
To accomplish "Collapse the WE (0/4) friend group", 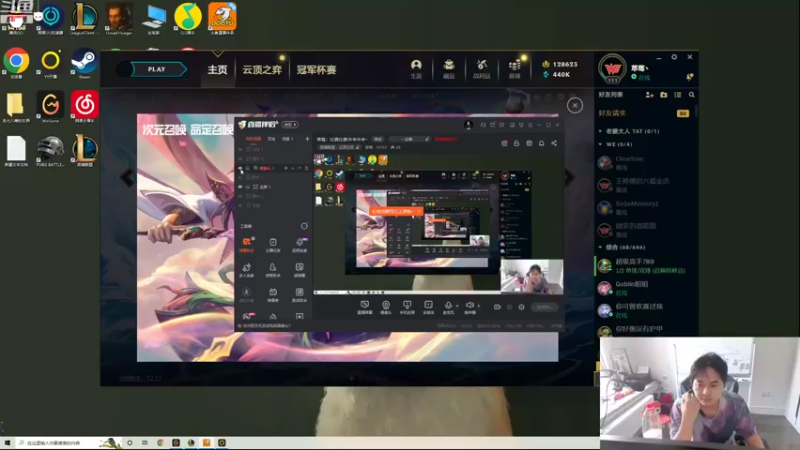I will tap(600, 144).
